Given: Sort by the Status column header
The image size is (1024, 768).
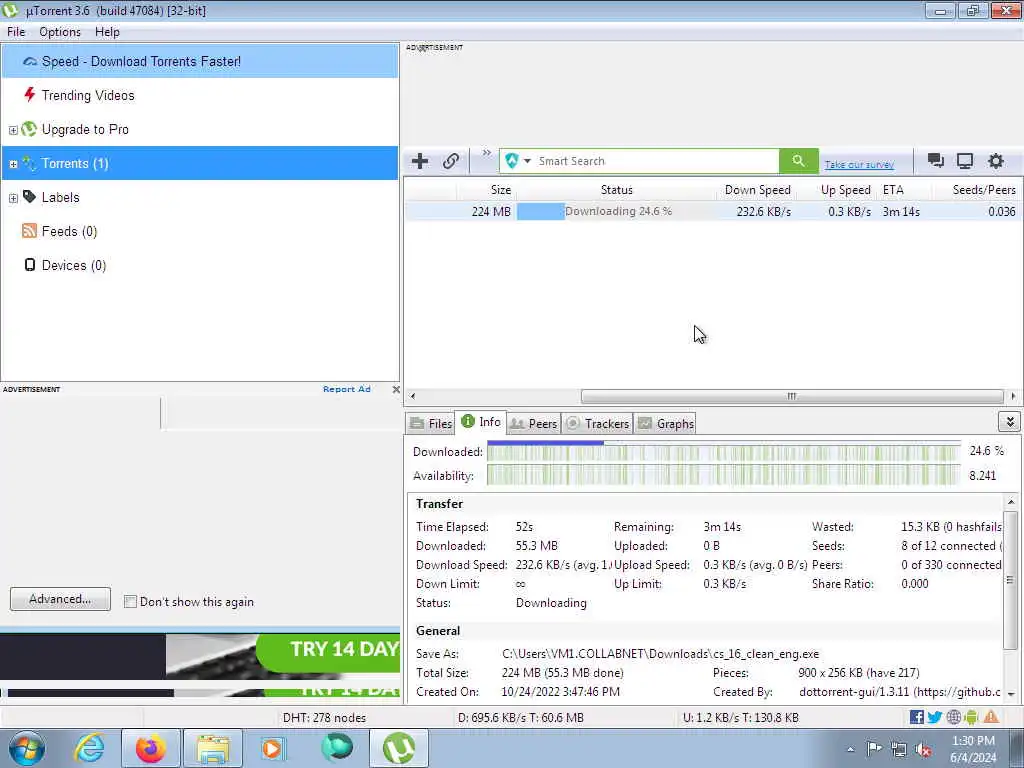Looking at the screenshot, I should pos(616,189).
